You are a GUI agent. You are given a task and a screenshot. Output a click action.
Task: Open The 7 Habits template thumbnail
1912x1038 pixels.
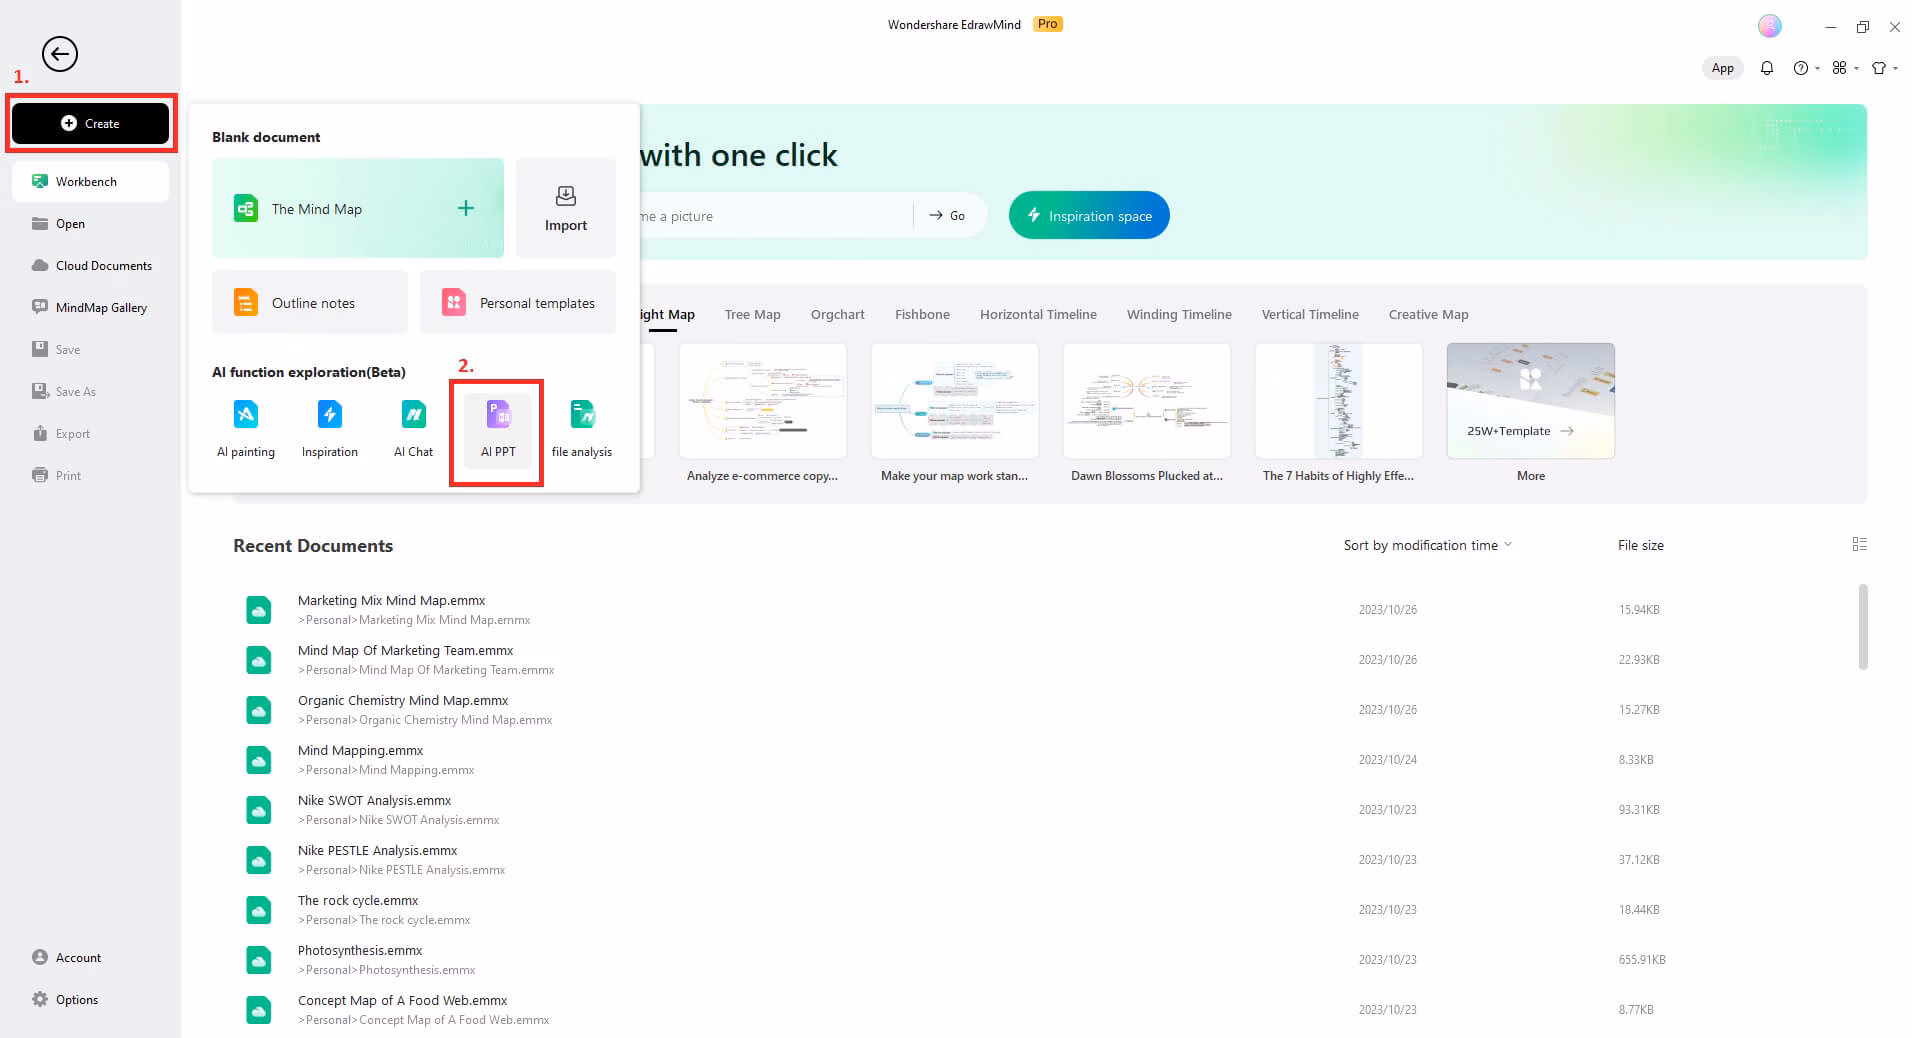[x=1339, y=401]
